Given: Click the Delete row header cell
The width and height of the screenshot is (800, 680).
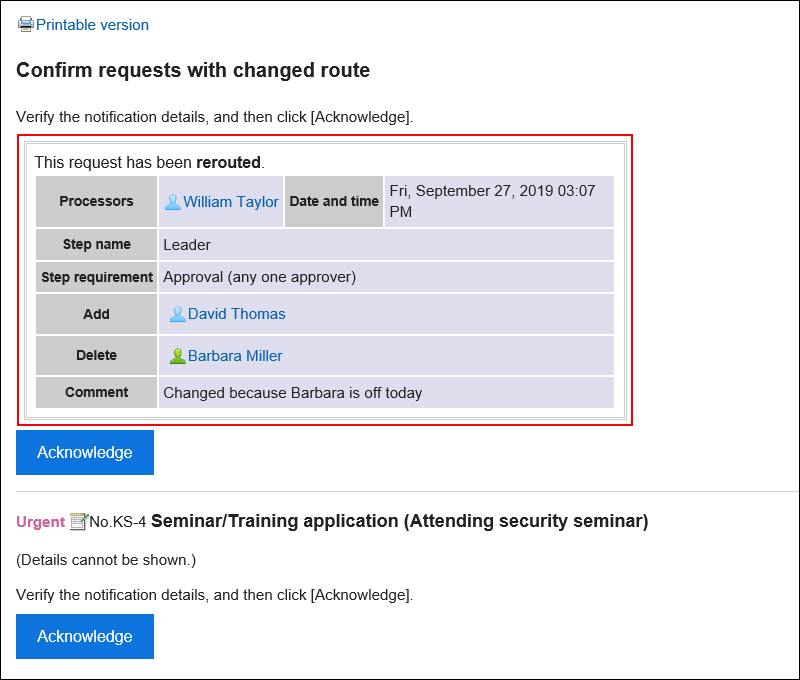Looking at the screenshot, I should (x=96, y=355).
